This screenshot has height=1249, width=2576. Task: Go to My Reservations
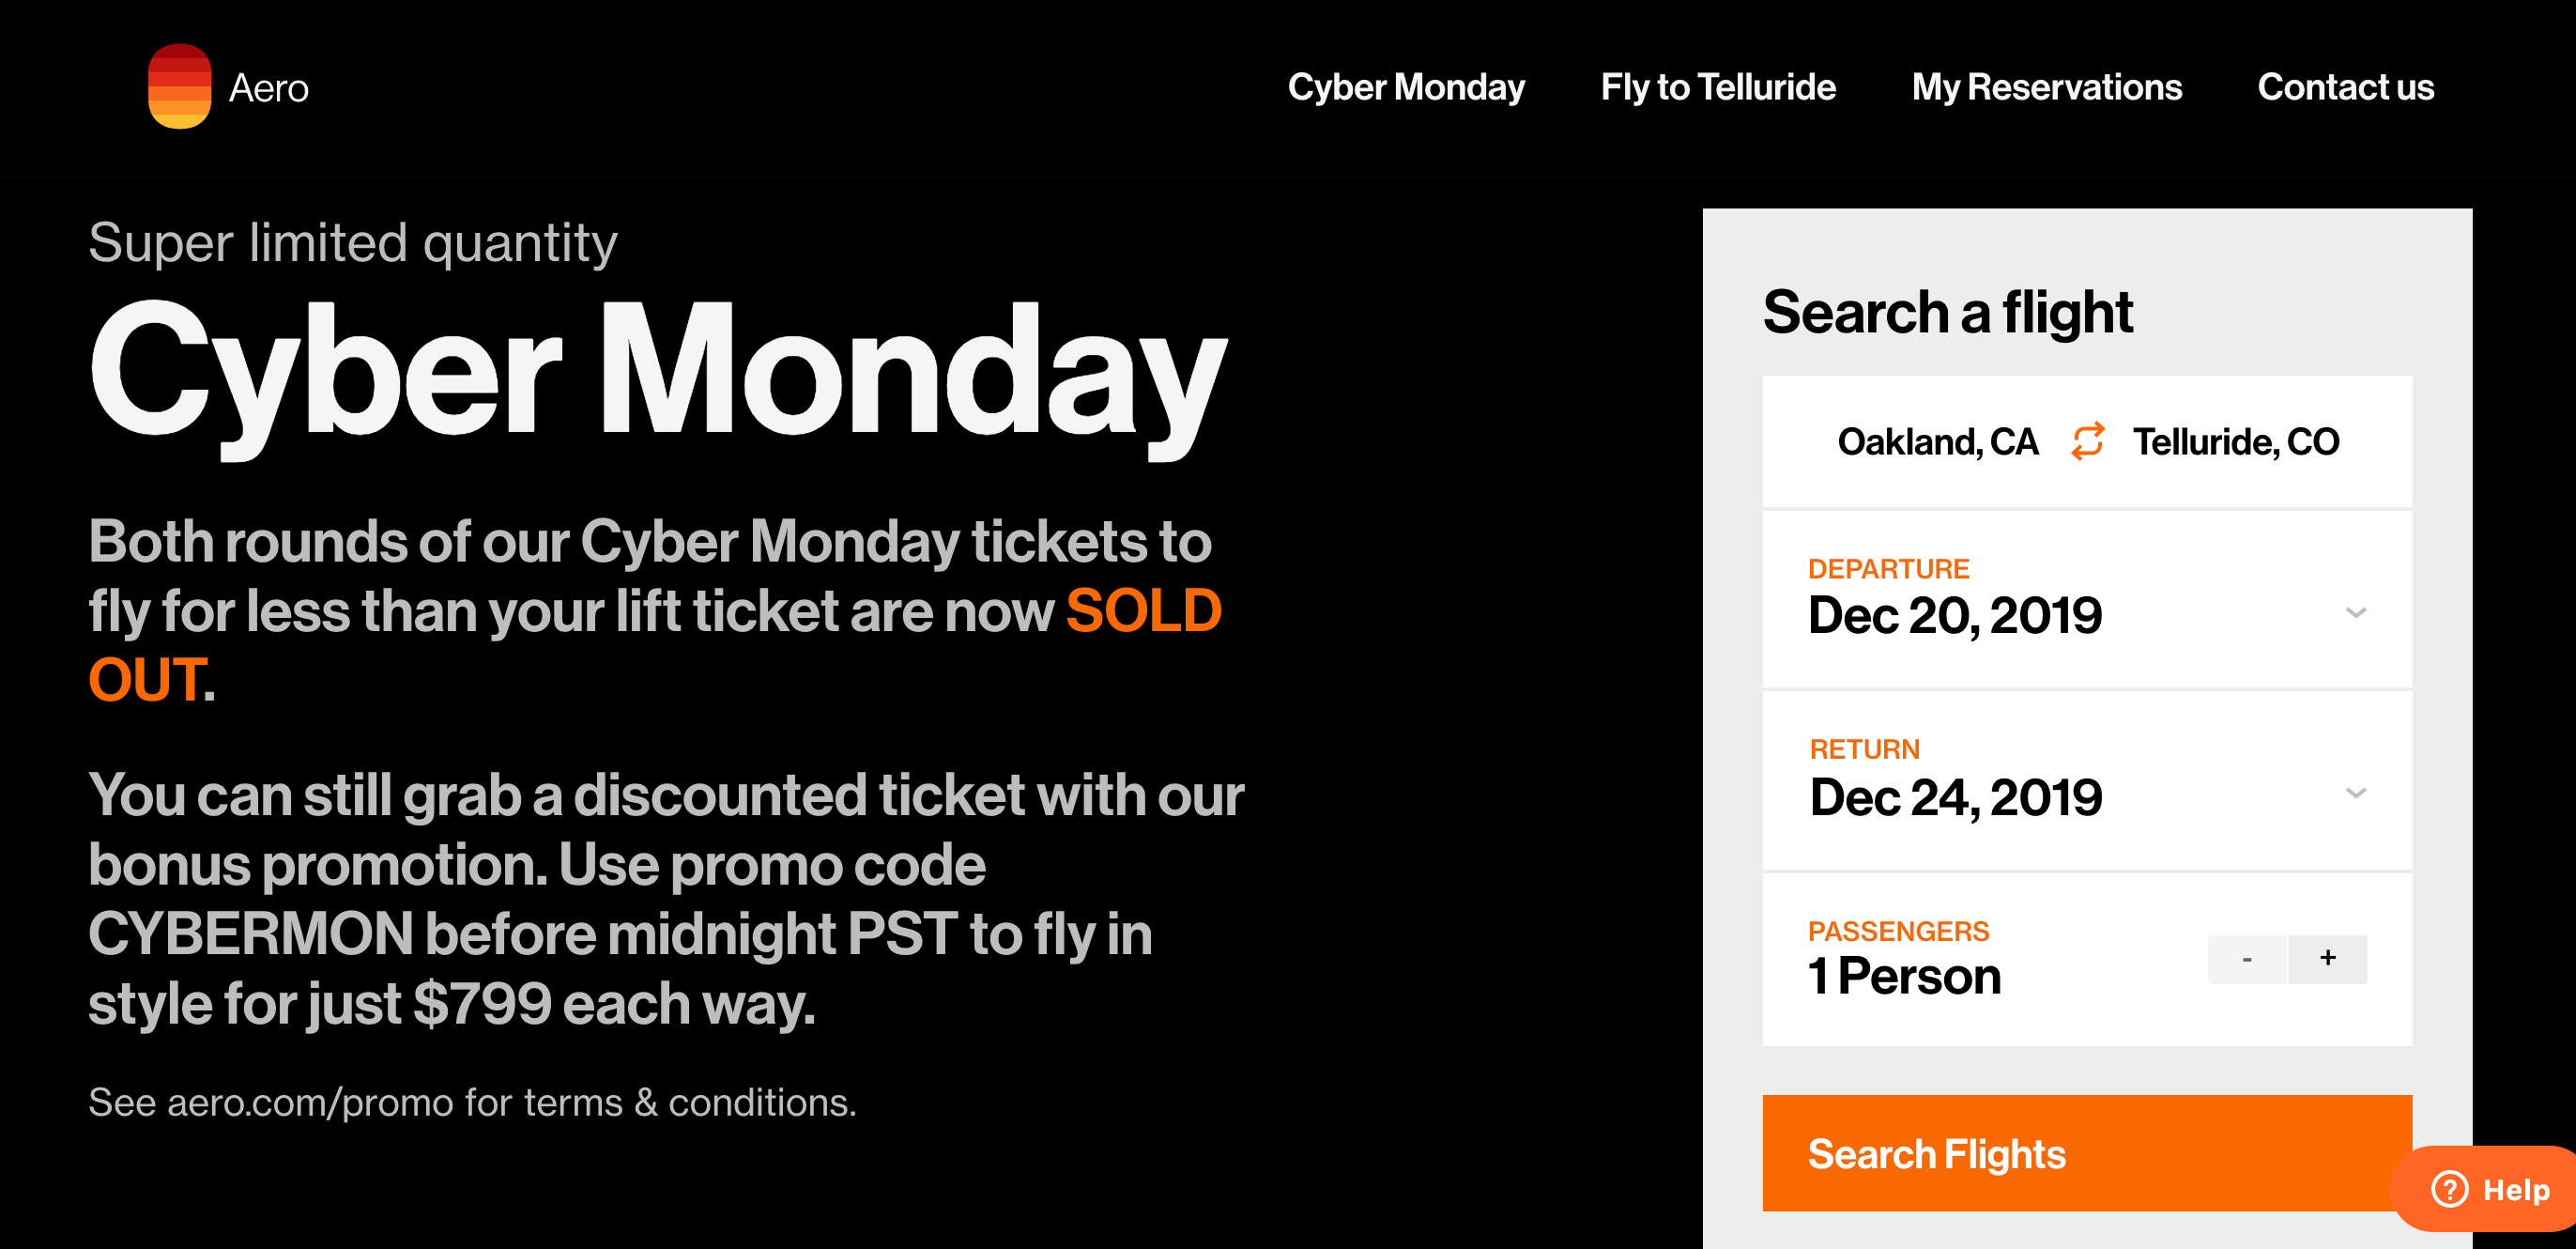2046,87
